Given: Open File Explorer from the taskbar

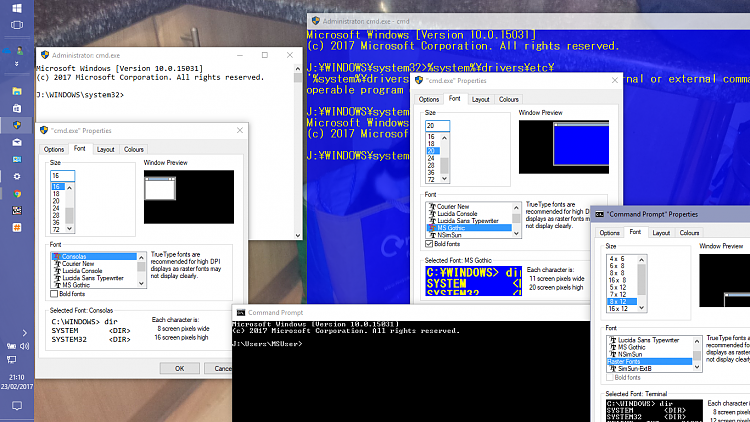Looking at the screenshot, I should [17, 91].
